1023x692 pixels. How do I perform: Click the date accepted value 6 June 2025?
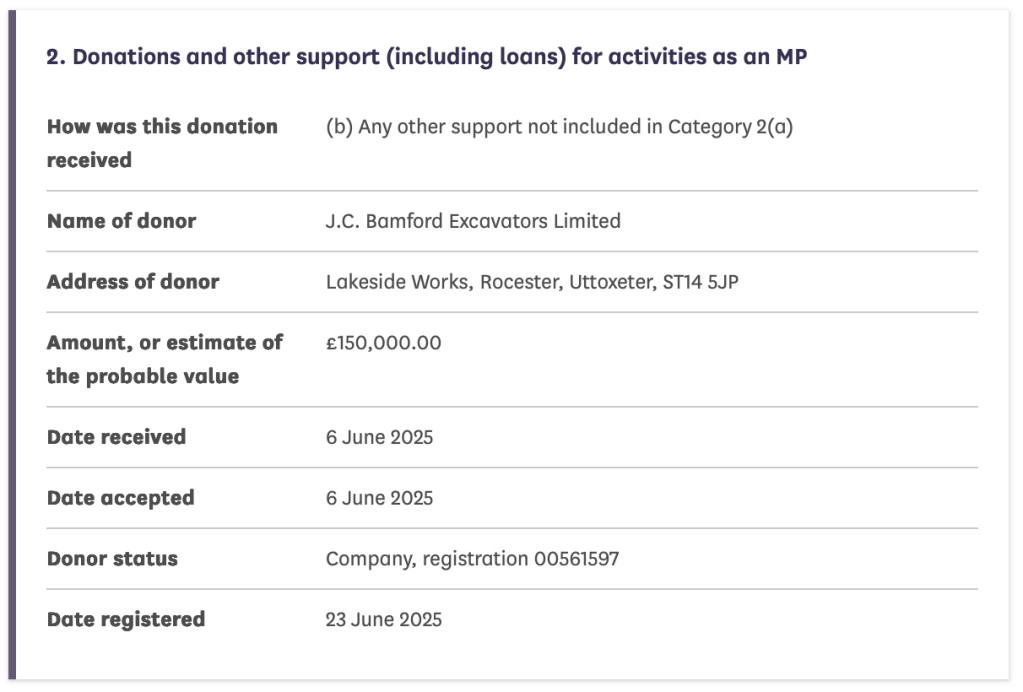pyautogui.click(x=379, y=498)
